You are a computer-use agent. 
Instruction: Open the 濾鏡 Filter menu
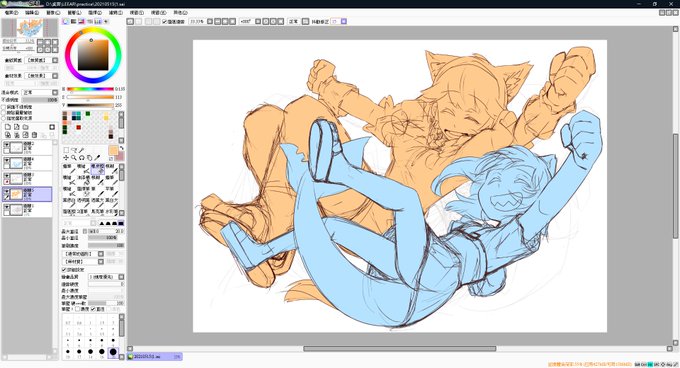point(116,13)
